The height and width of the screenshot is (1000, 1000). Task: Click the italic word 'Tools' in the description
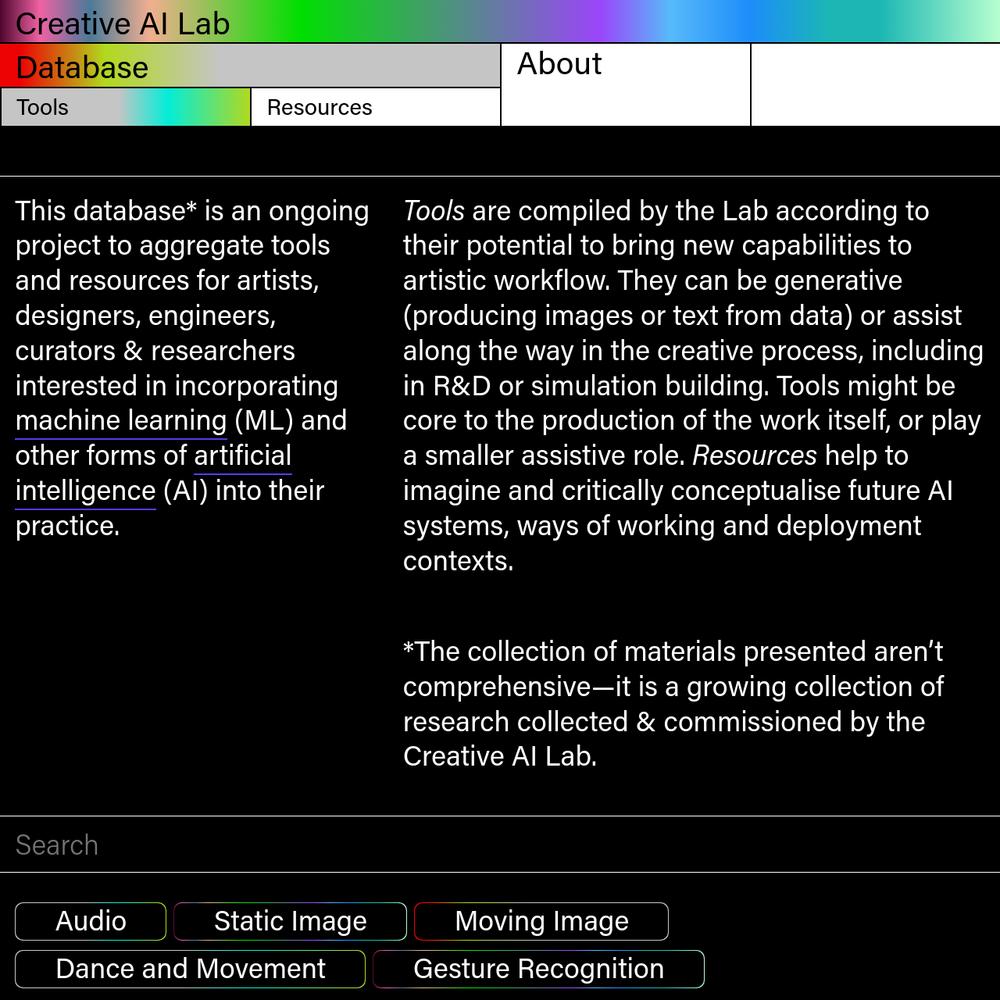click(x=434, y=211)
